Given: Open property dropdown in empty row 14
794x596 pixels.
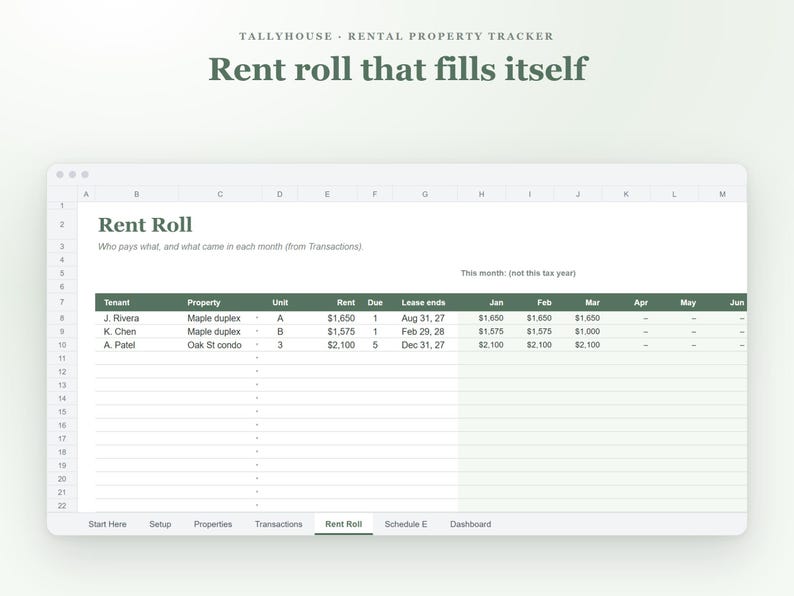Looking at the screenshot, I should tap(257, 399).
